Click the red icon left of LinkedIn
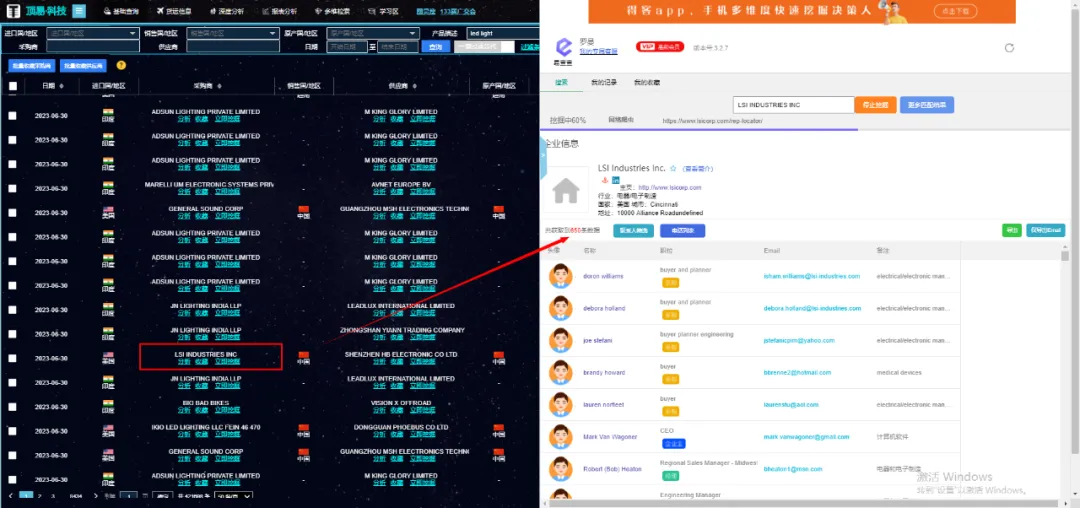This screenshot has width=1080, height=508. 605,180
